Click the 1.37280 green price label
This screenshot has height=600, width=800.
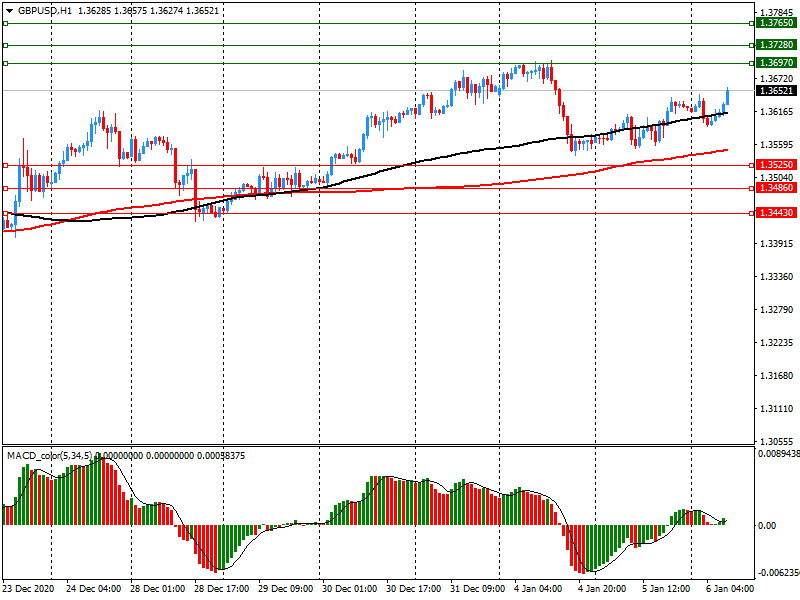(x=776, y=45)
